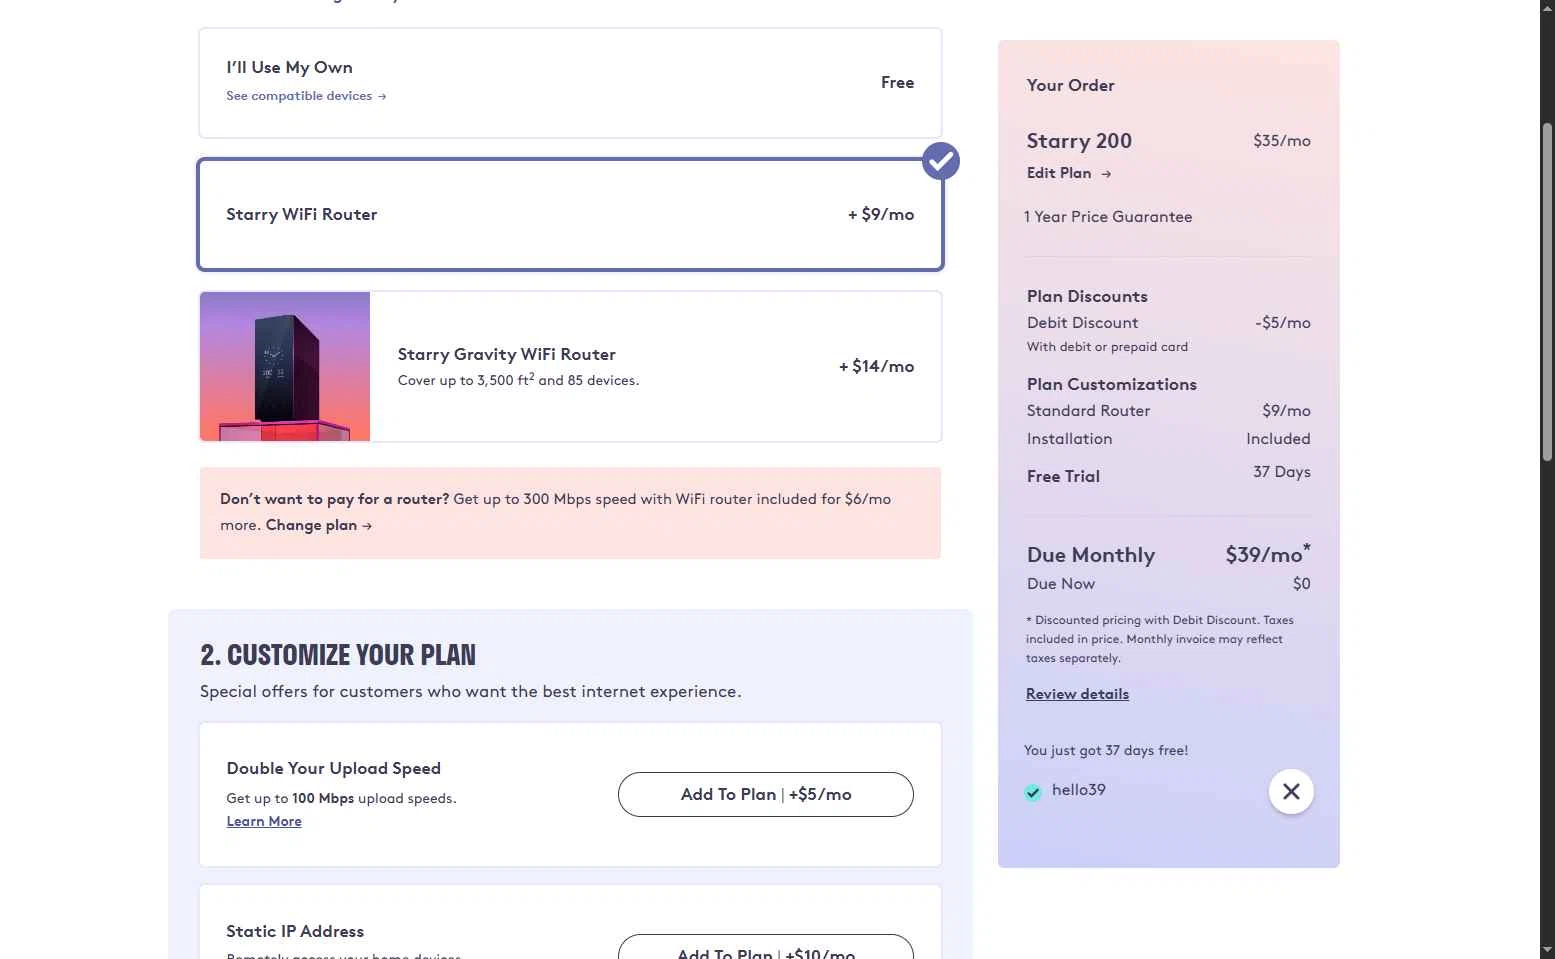Image resolution: width=1555 pixels, height=959 pixels.
Task: Click the green check beside hello39
Action: (x=1033, y=792)
